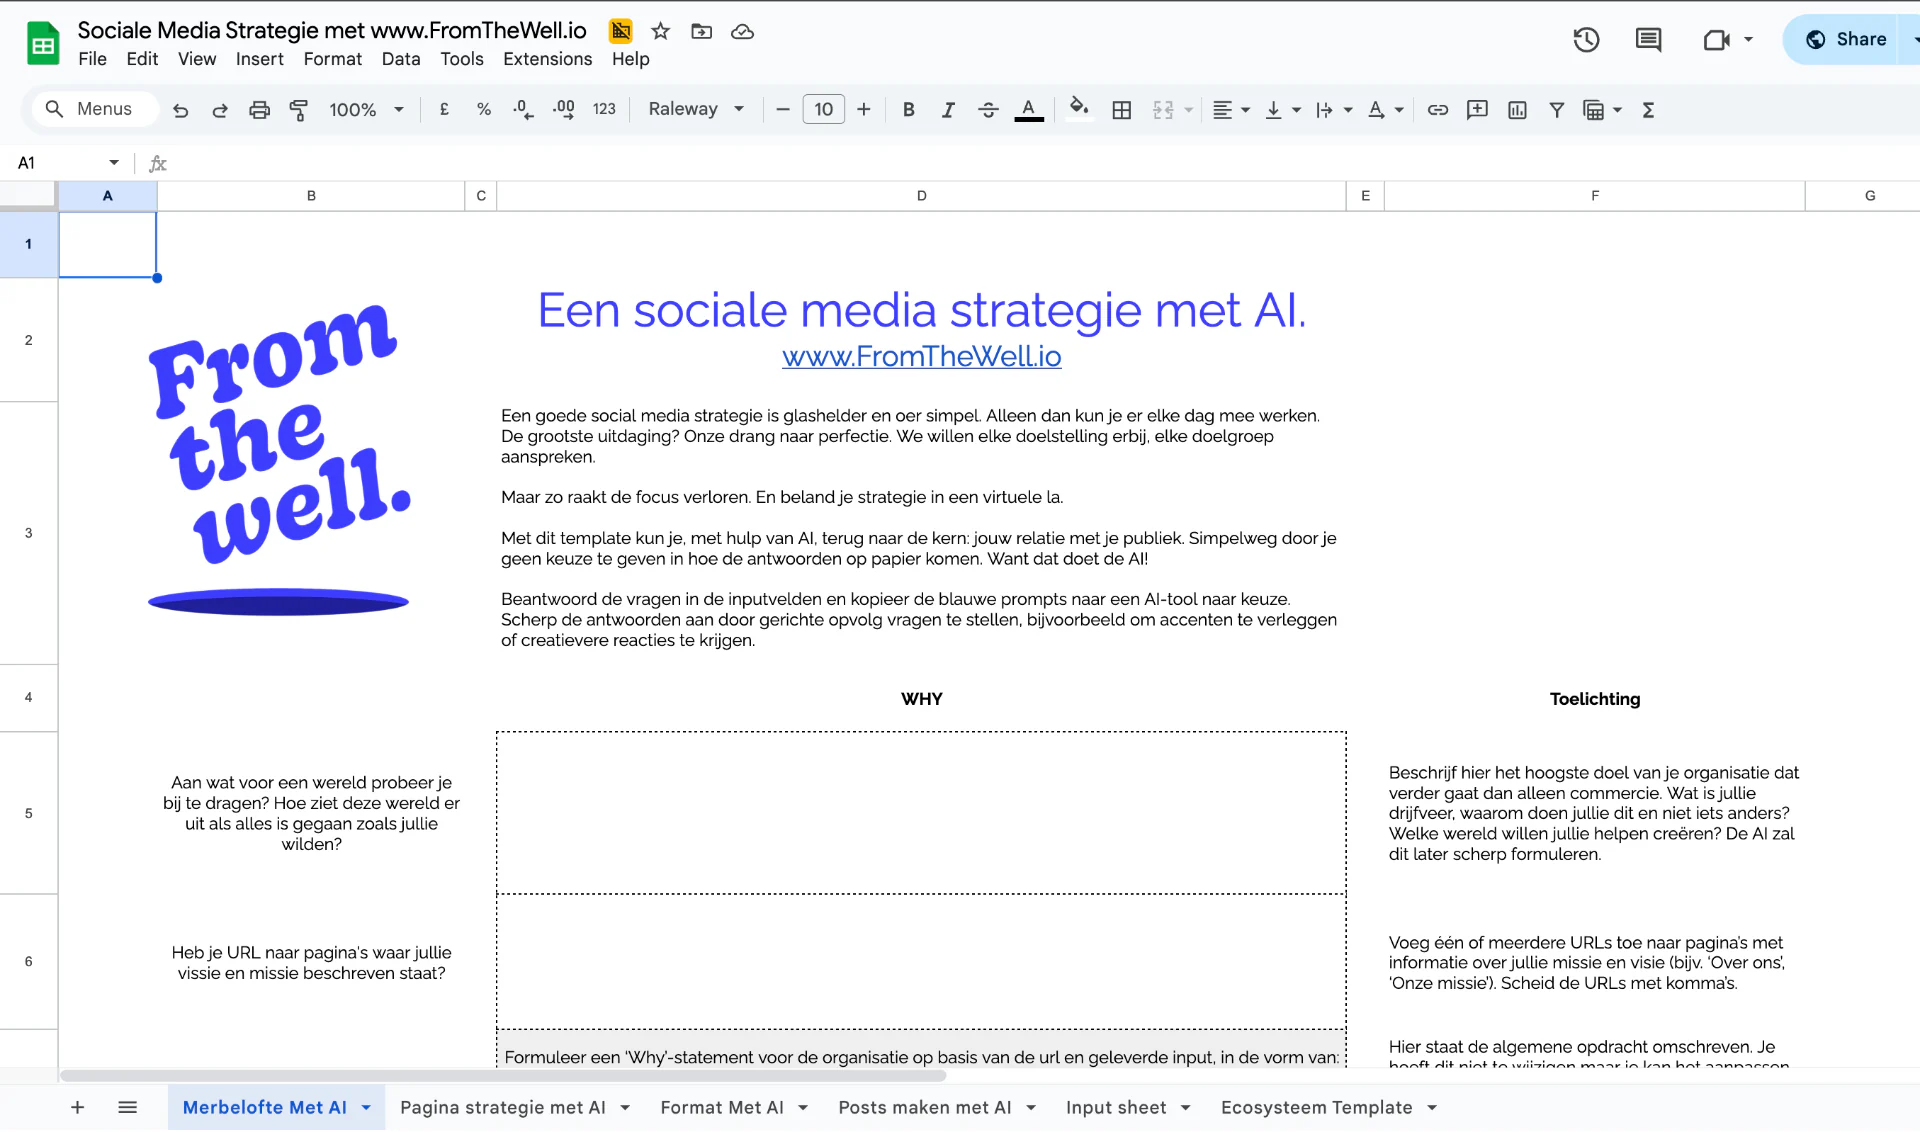Open the Raleway font dropdown
This screenshot has height=1132, width=1920.
click(x=697, y=109)
